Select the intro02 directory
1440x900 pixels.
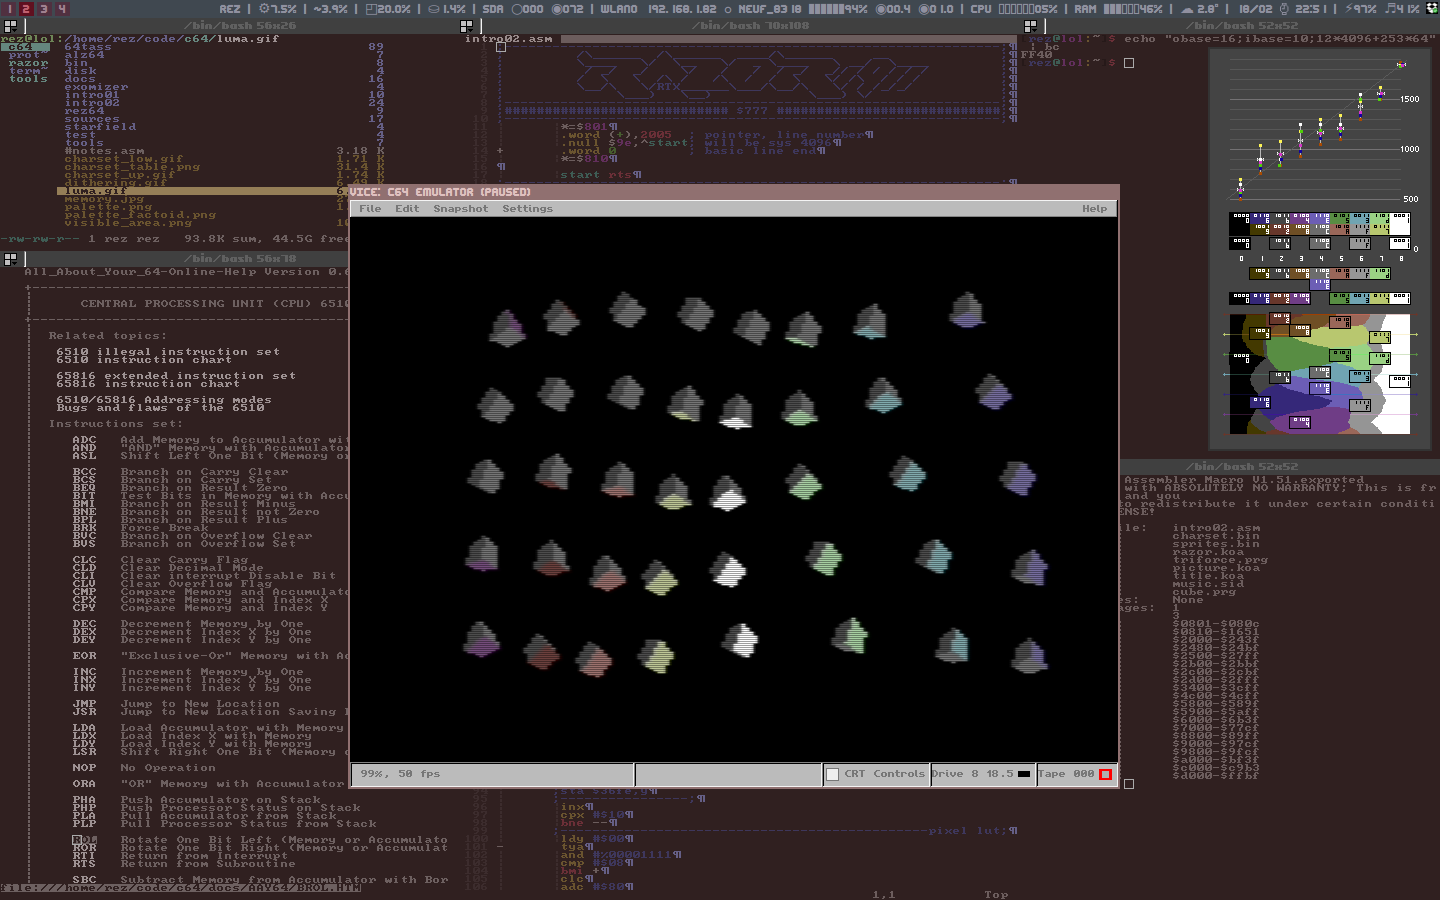point(92,103)
